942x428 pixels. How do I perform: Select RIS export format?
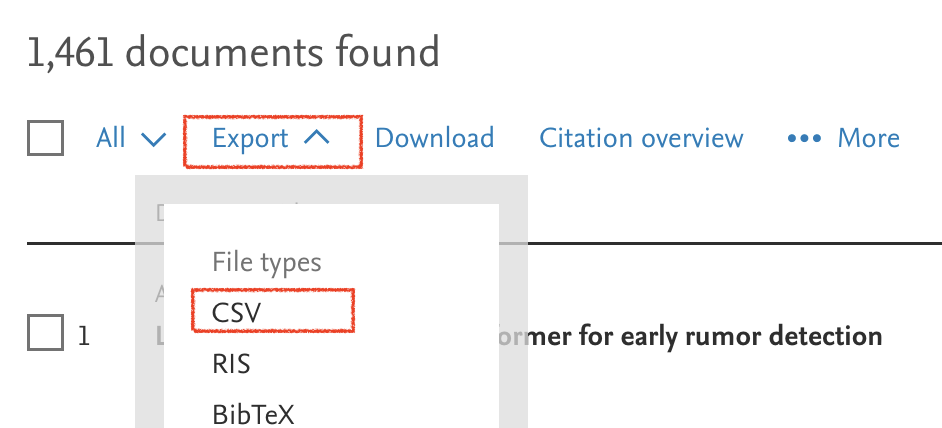pyautogui.click(x=231, y=364)
